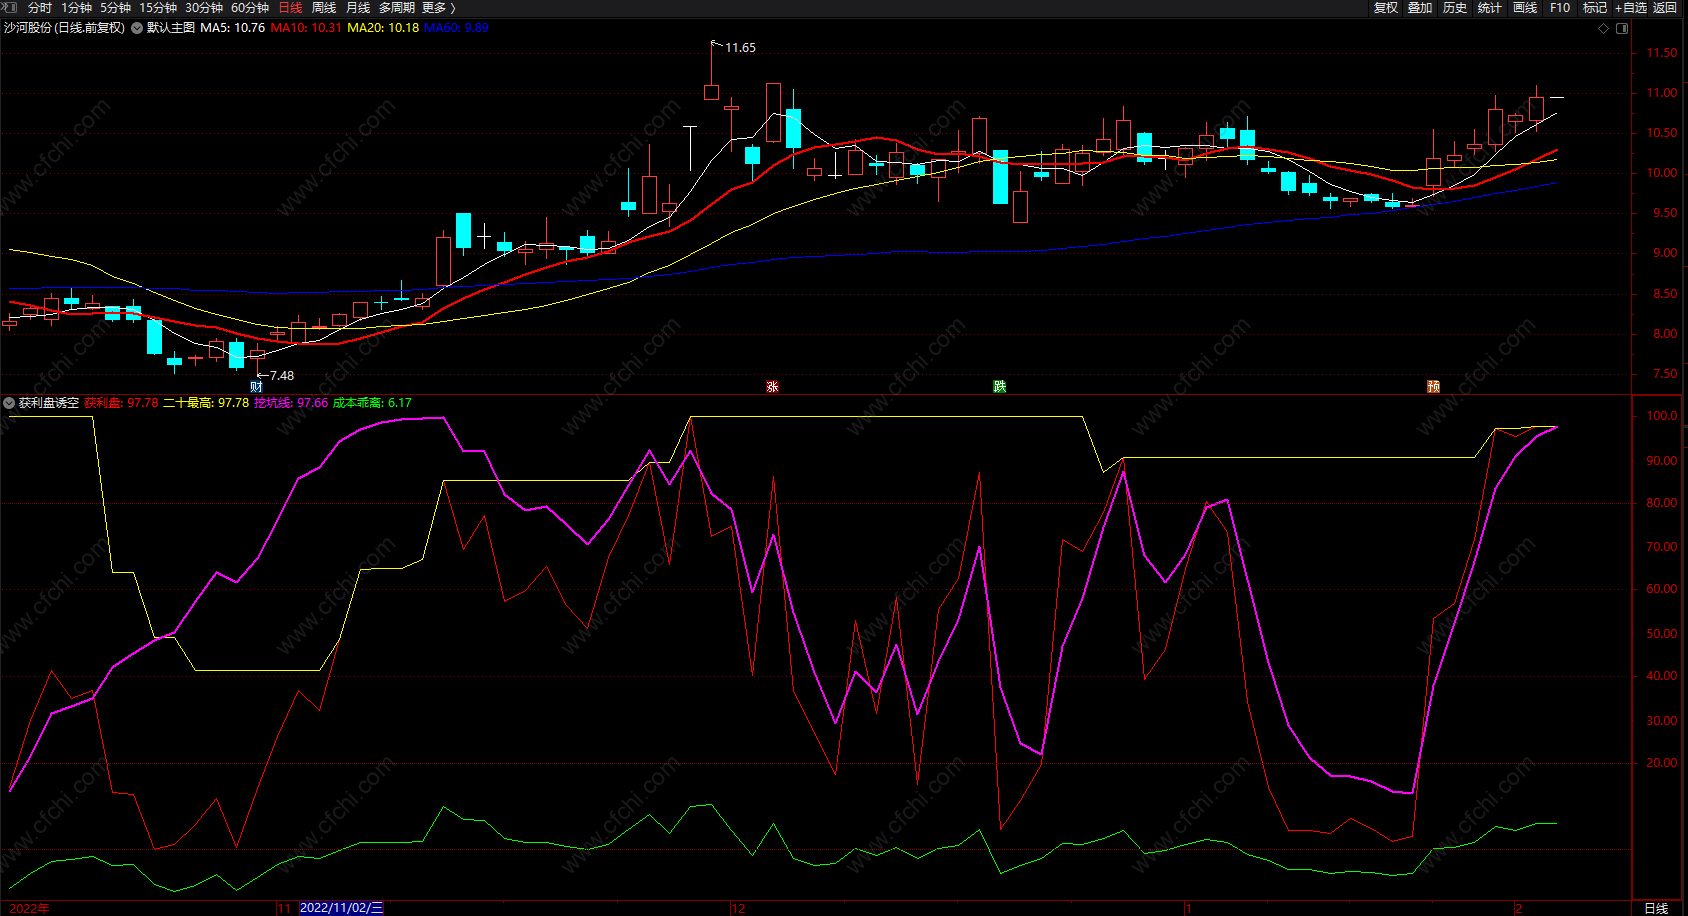This screenshot has height=916, width=1688.
Task: Click the 50.00 indicator axis label
Action: tap(1662, 634)
